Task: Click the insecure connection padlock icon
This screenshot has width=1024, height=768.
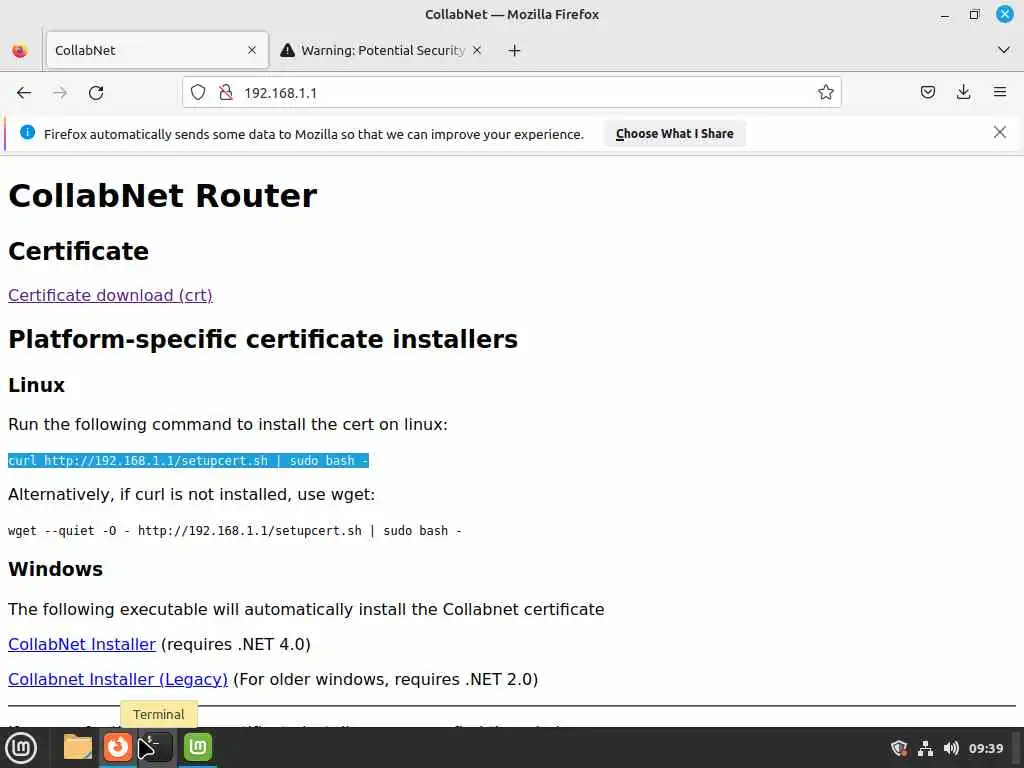Action: (226, 93)
